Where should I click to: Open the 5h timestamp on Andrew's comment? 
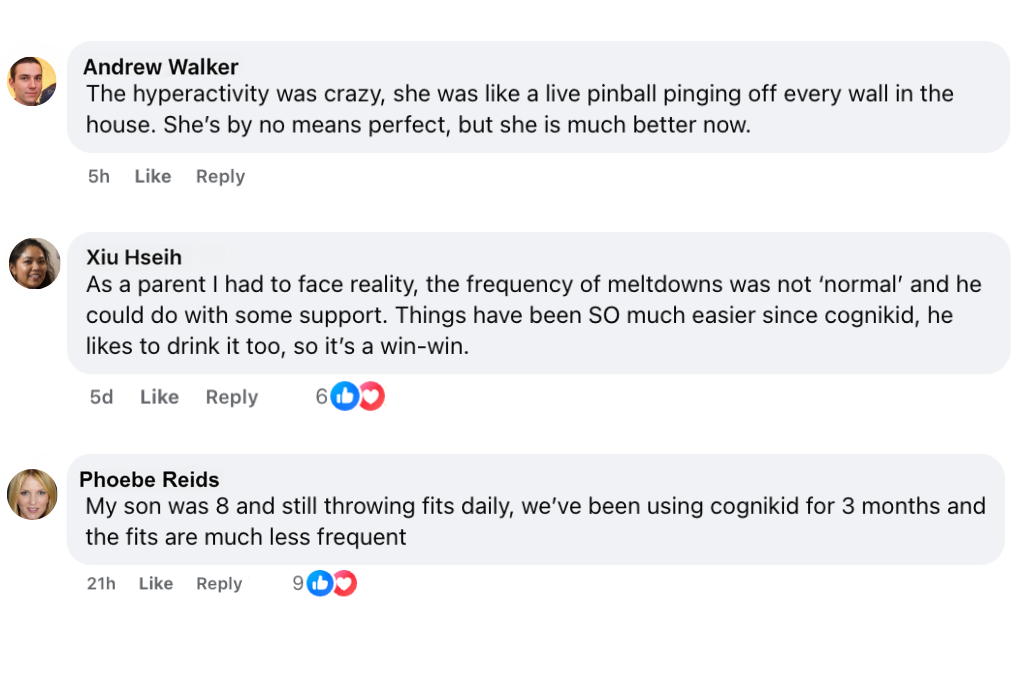[x=99, y=176]
